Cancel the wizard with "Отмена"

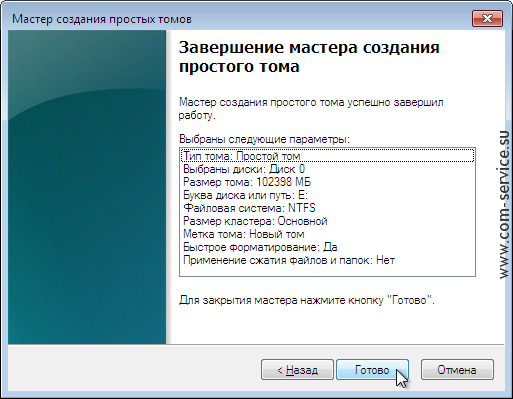tap(457, 370)
